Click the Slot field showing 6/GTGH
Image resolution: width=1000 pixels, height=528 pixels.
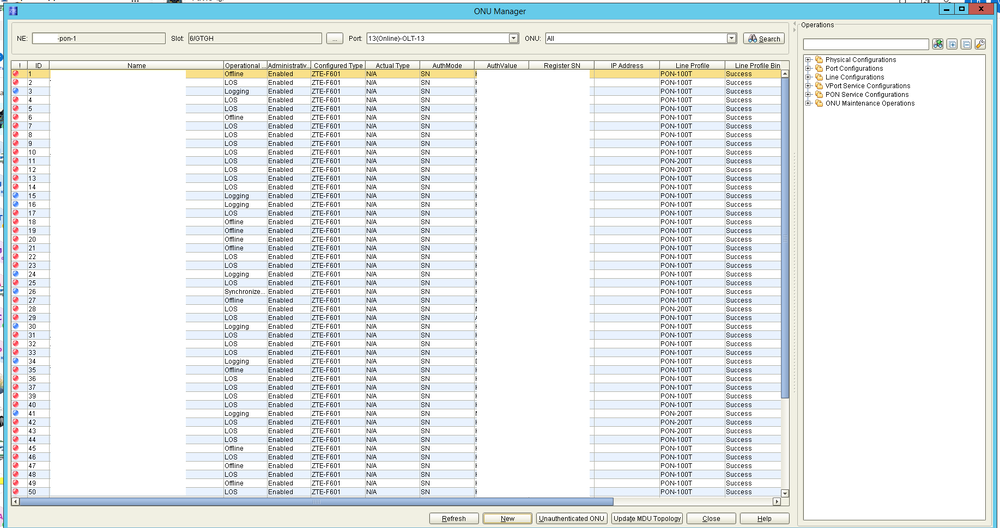click(254, 38)
